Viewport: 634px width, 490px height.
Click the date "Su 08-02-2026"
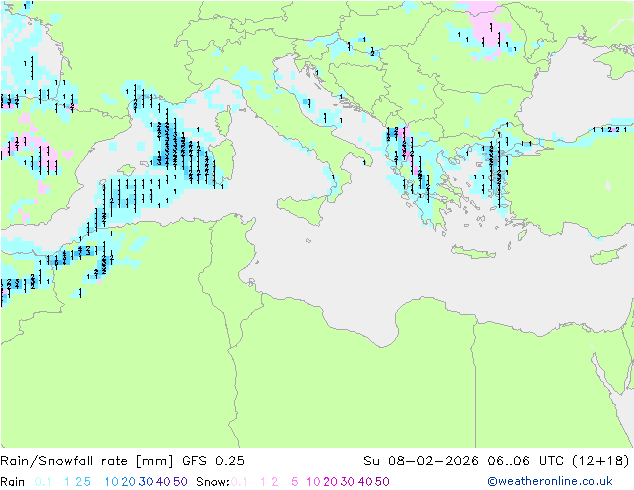[421, 461]
